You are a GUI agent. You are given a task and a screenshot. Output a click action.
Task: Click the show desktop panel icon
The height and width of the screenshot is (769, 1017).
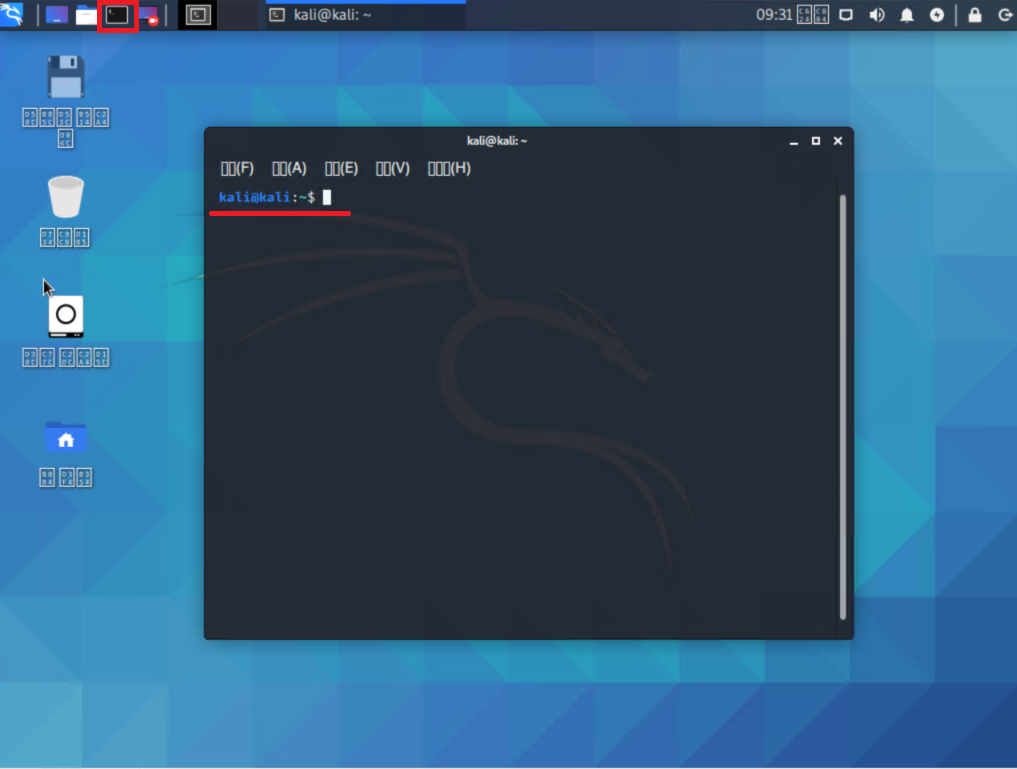56,15
